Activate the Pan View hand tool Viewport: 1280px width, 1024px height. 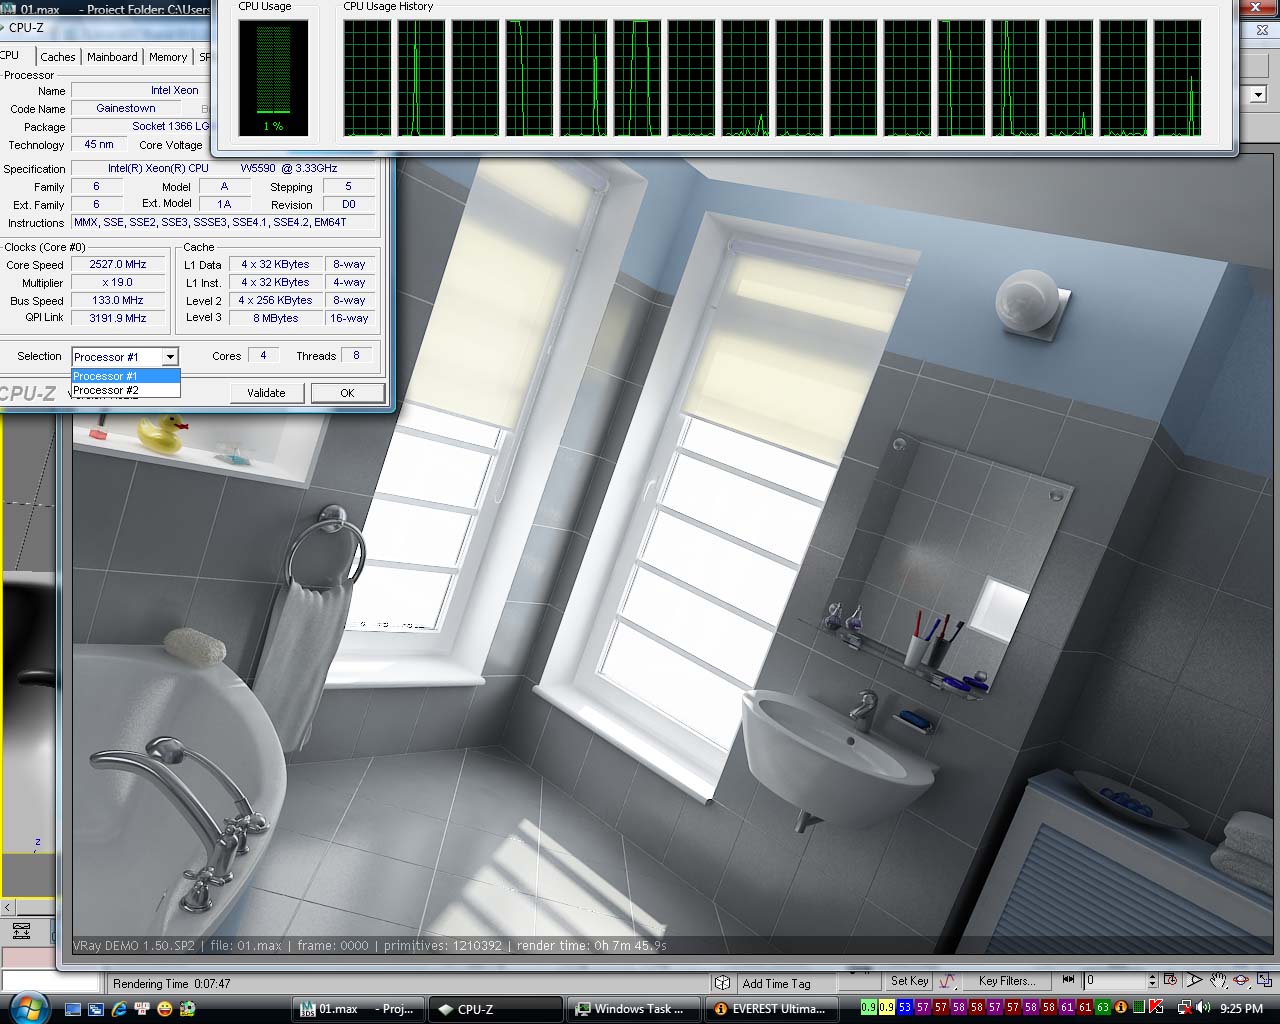(1218, 980)
